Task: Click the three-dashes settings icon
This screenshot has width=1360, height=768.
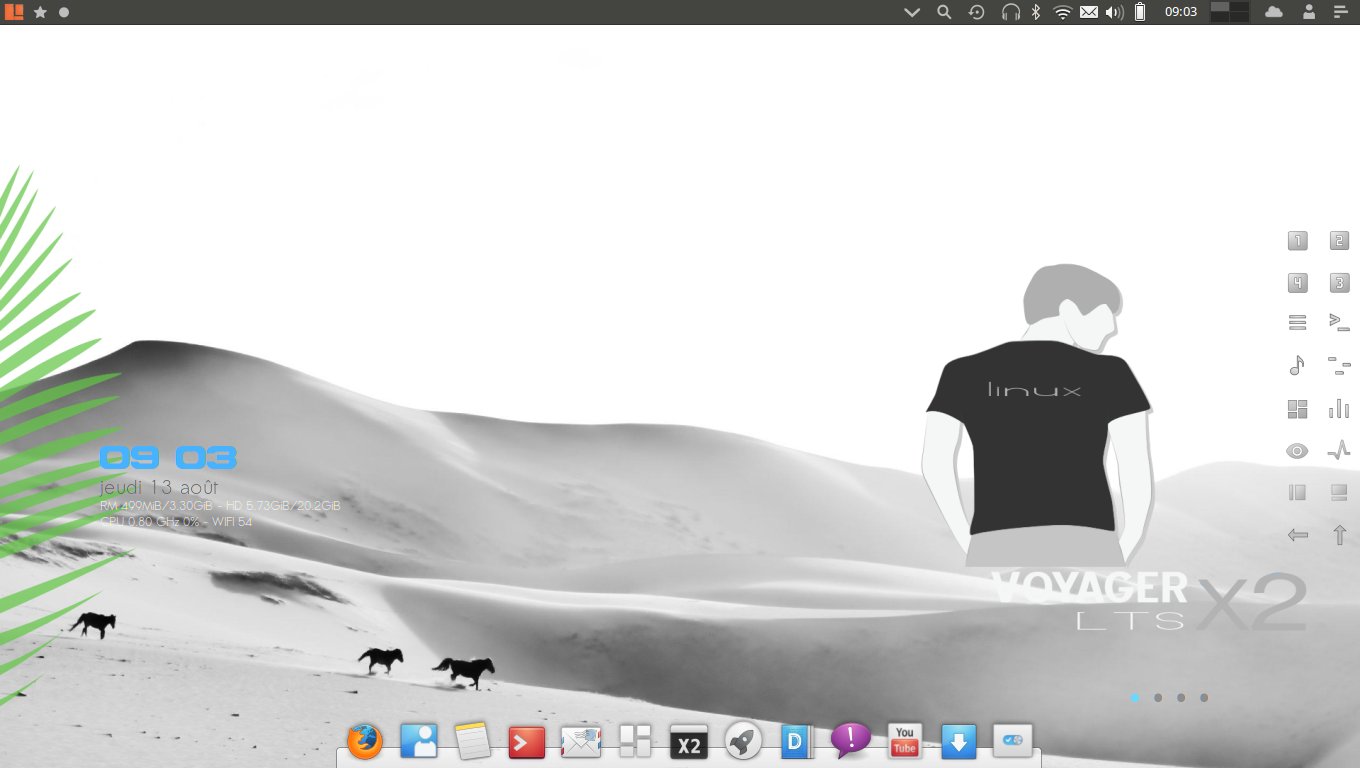Action: tap(1339, 365)
